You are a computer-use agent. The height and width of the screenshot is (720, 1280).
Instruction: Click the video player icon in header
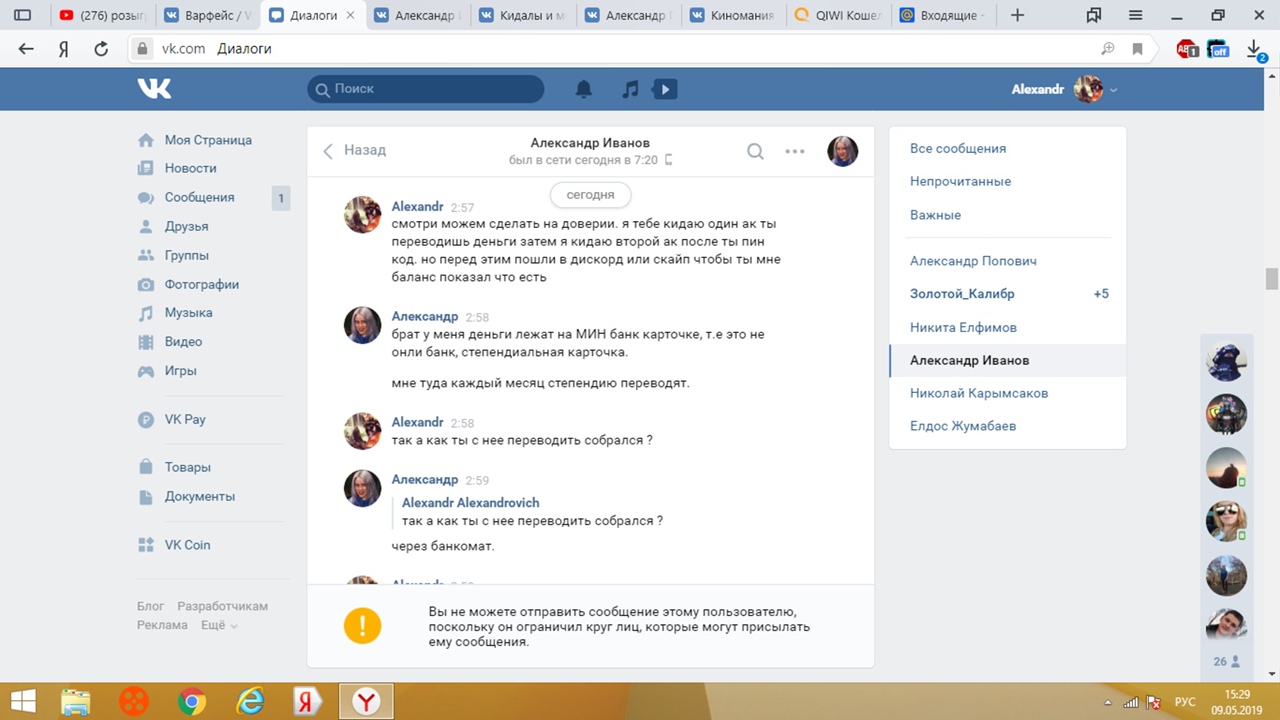point(664,89)
